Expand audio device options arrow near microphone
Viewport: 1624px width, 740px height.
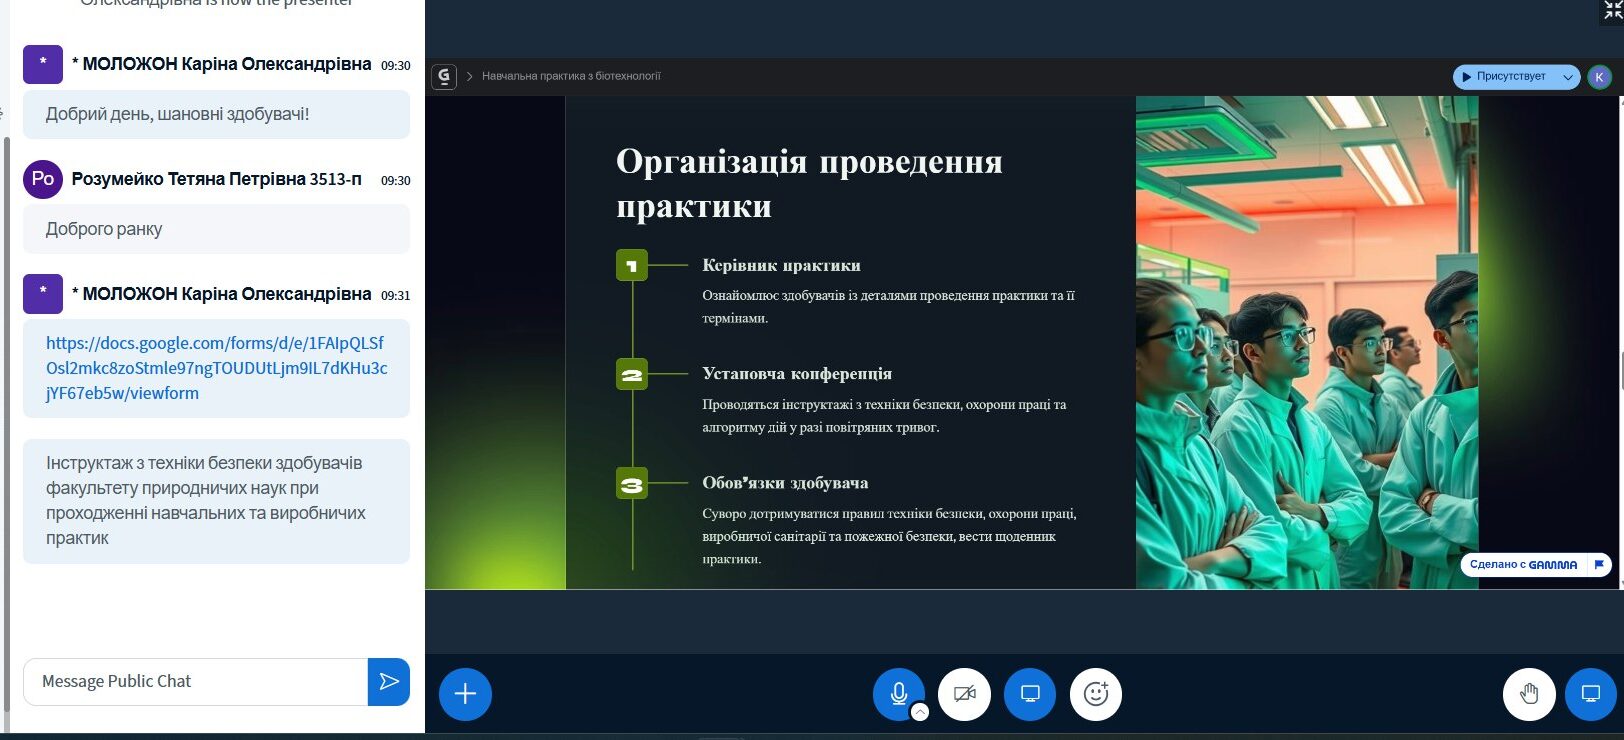[920, 712]
